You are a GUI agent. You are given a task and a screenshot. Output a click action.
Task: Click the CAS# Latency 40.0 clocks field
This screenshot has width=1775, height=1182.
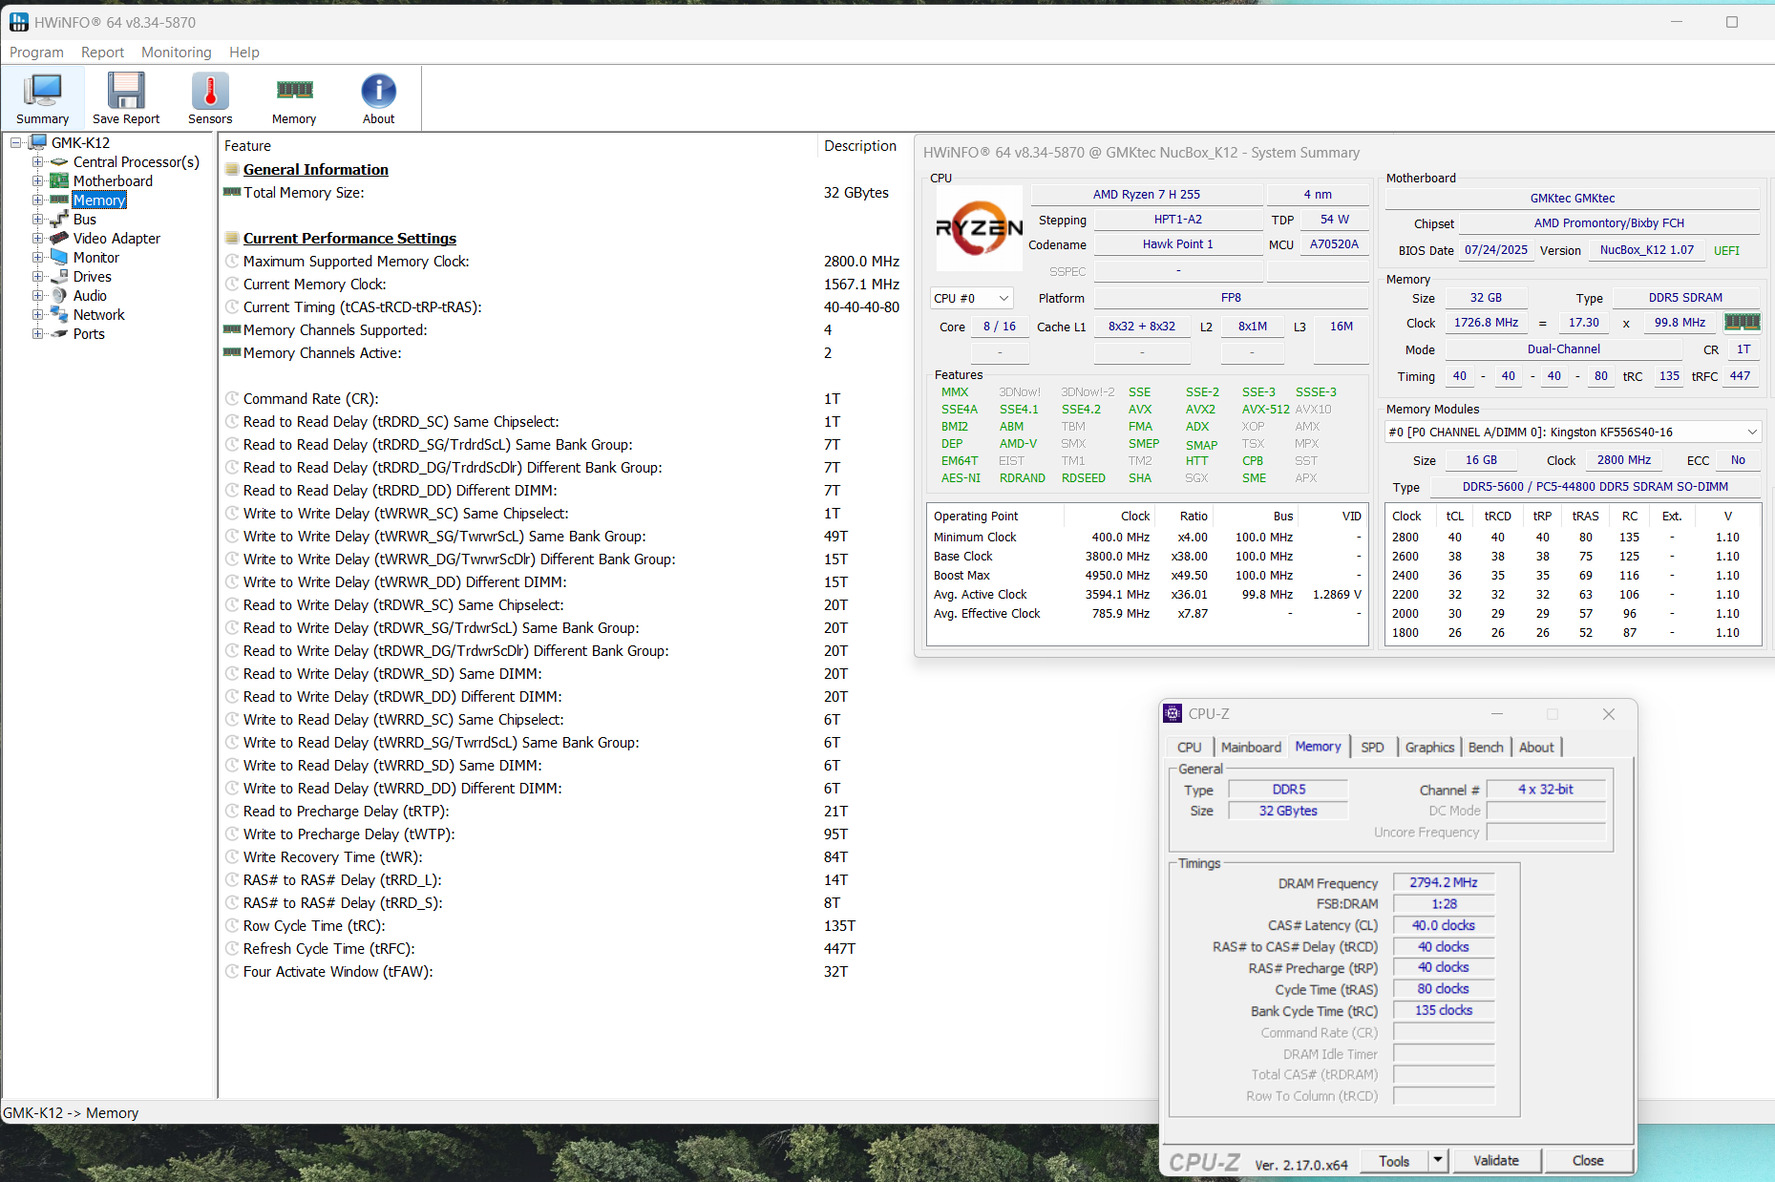[1443, 925]
